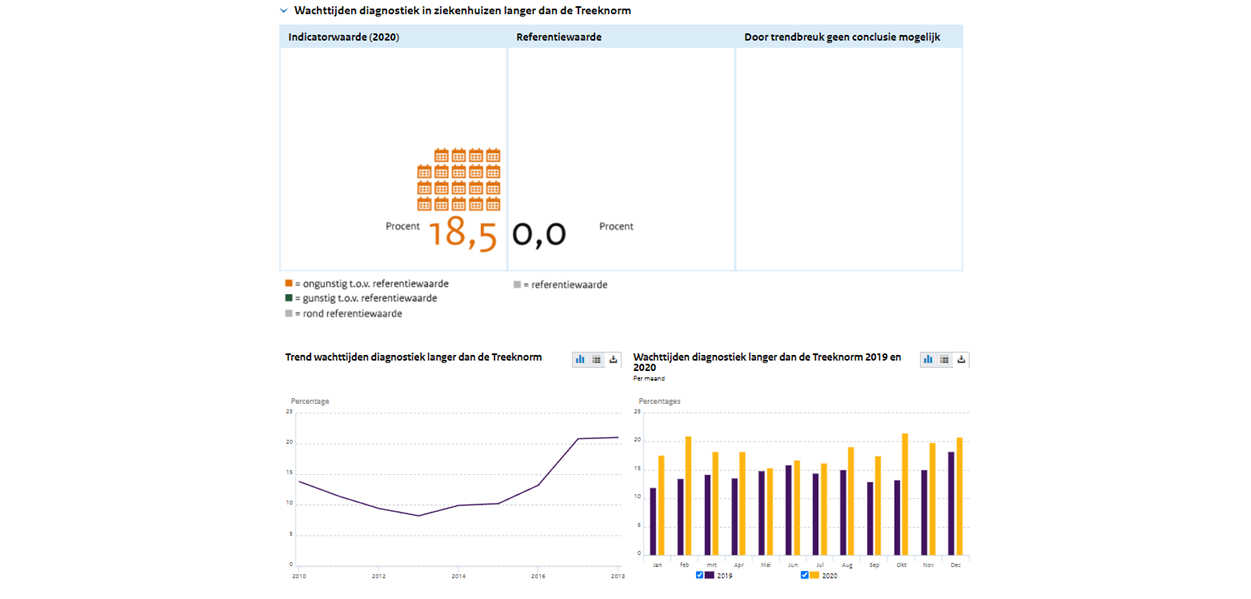Viewport: 1251px width, 599px height.
Task: Click the purple 2019 legend color swatch
Action: [x=710, y=575]
